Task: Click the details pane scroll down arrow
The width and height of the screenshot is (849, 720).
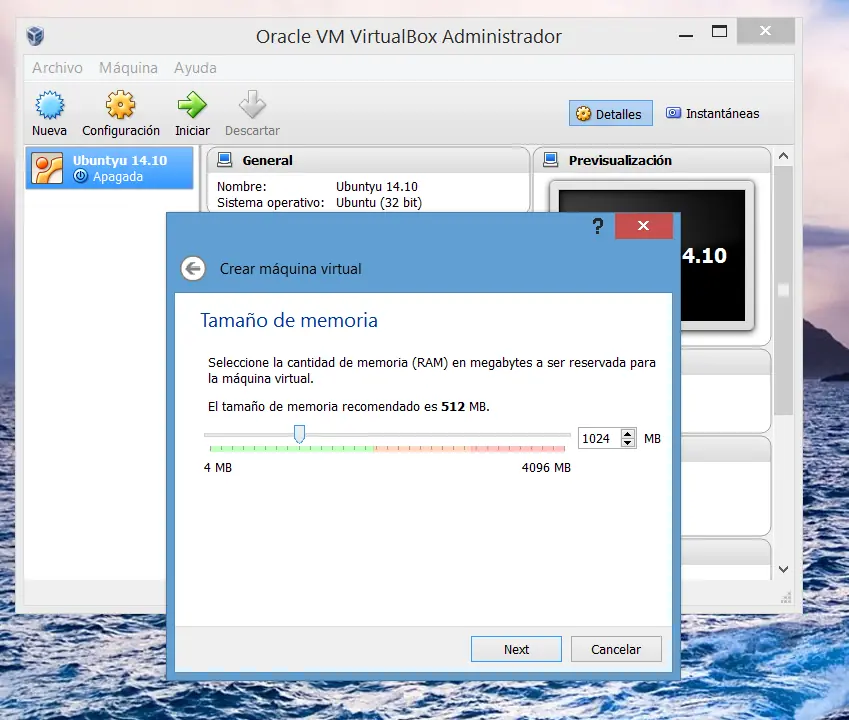Action: [x=783, y=569]
